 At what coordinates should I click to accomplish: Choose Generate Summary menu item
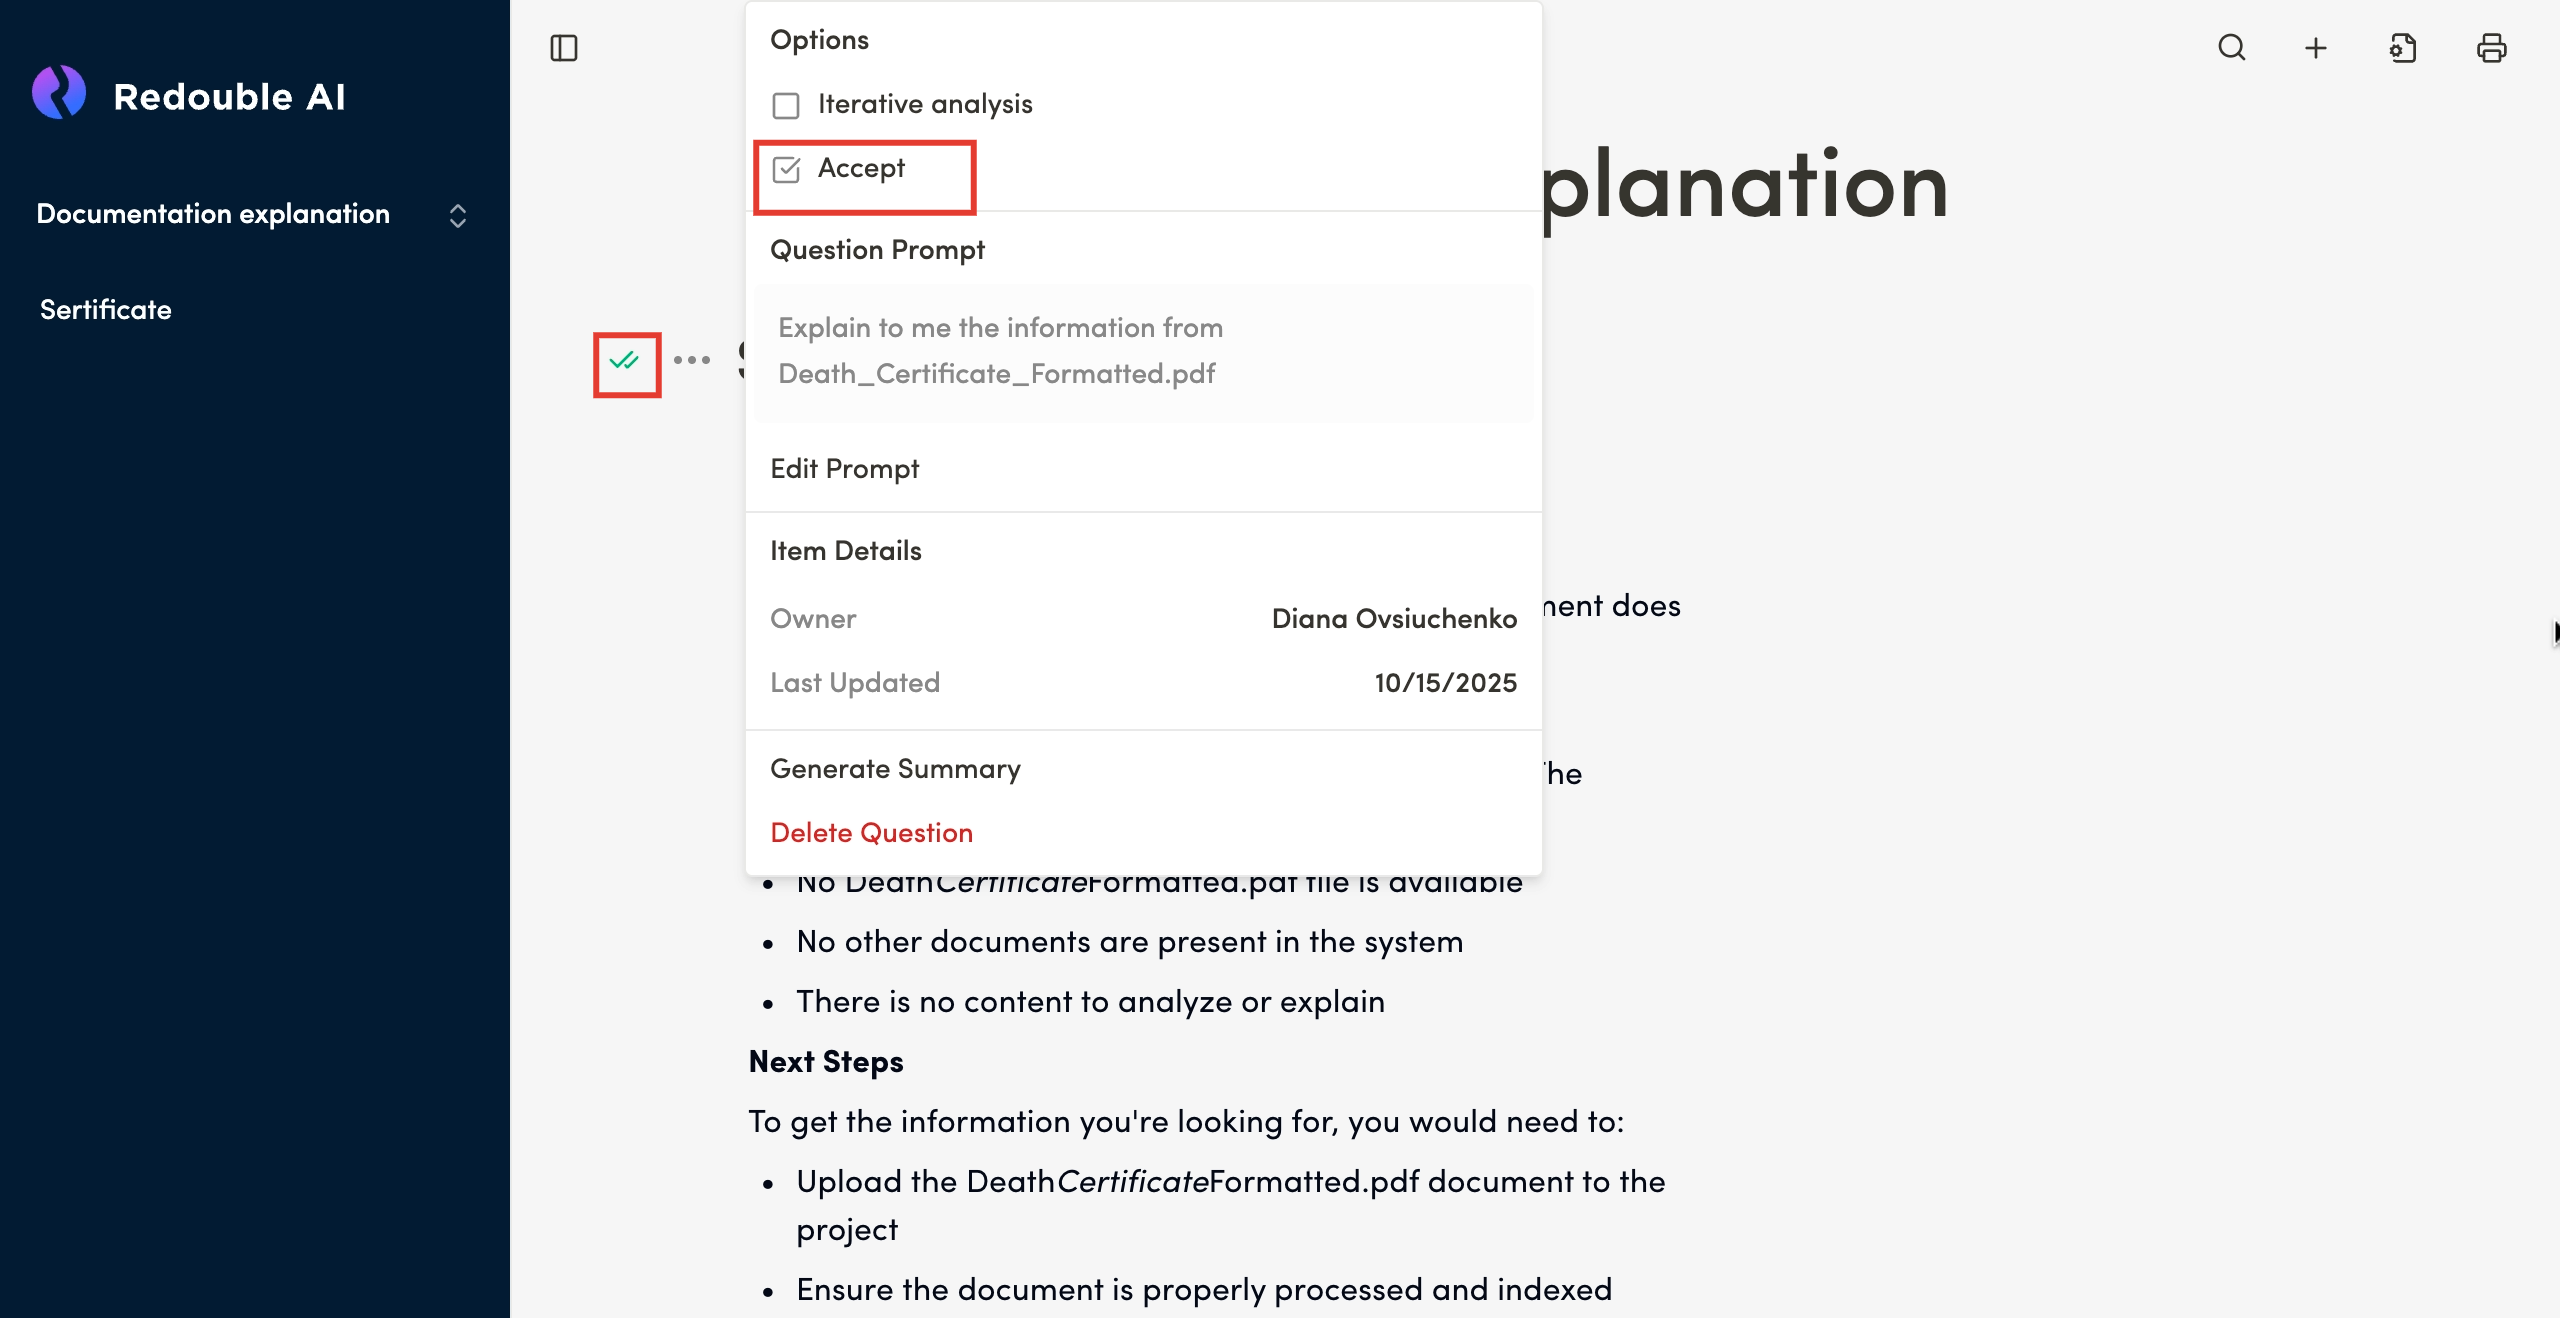tap(895, 769)
